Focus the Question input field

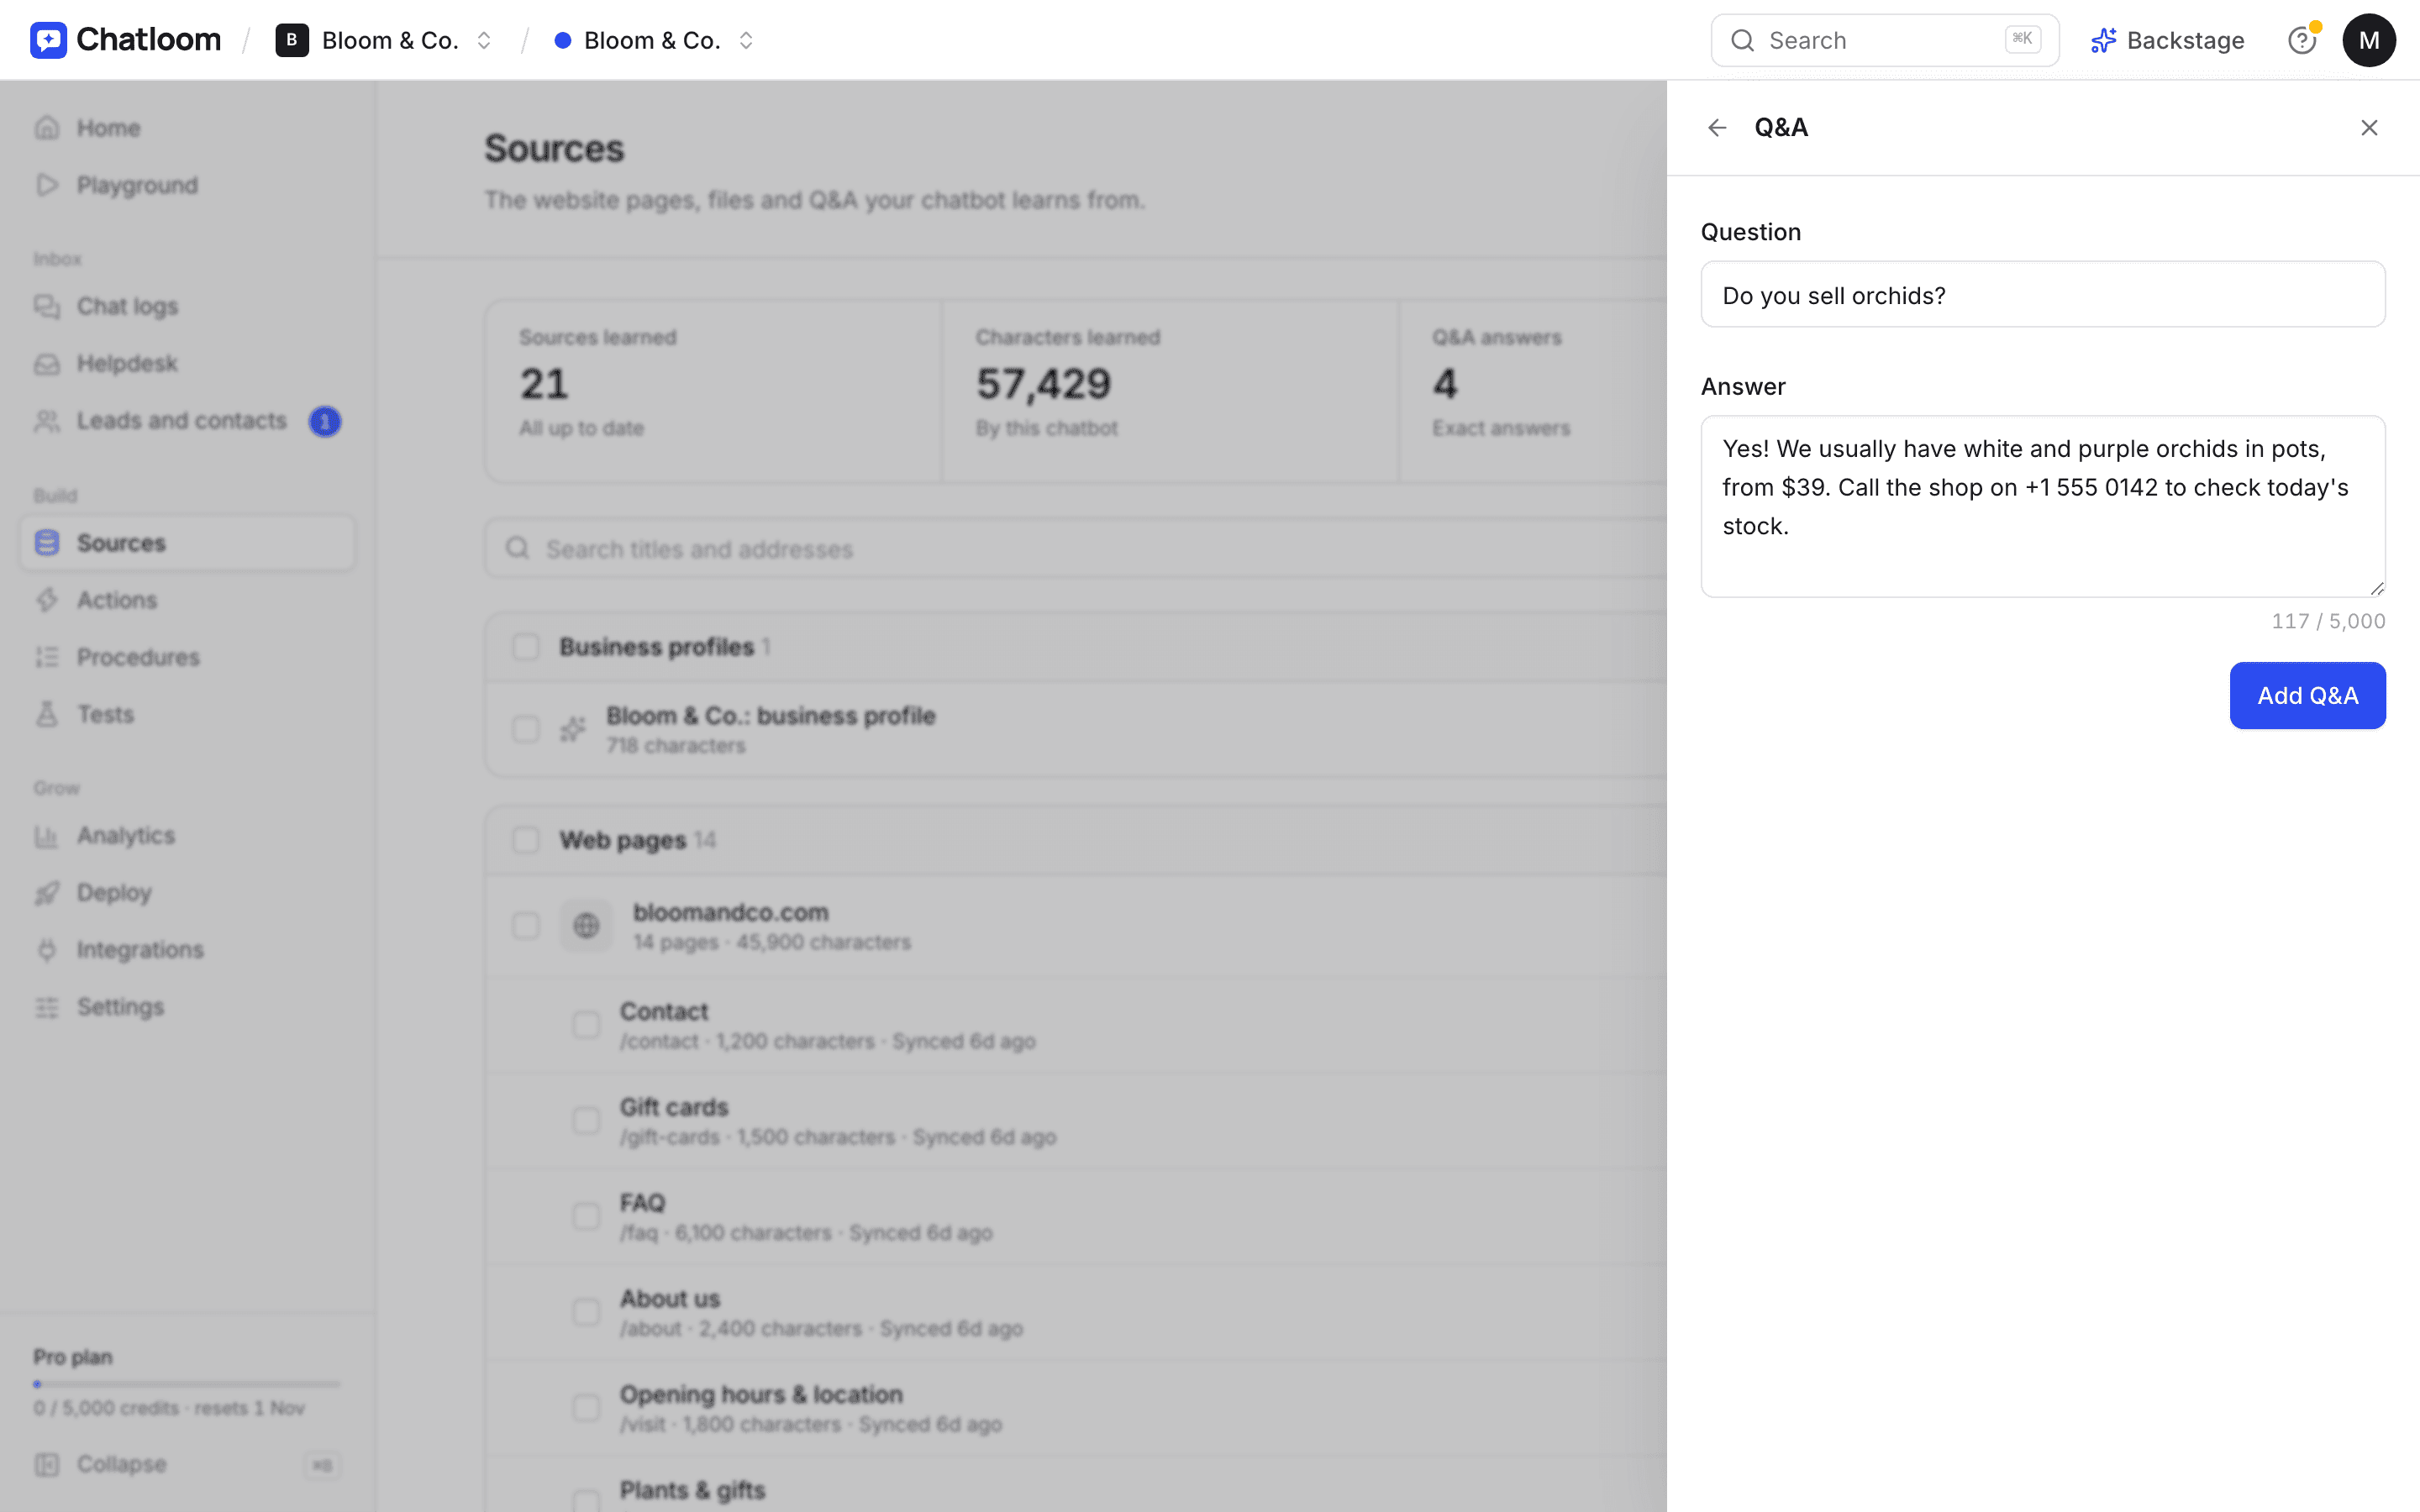click(2043, 295)
